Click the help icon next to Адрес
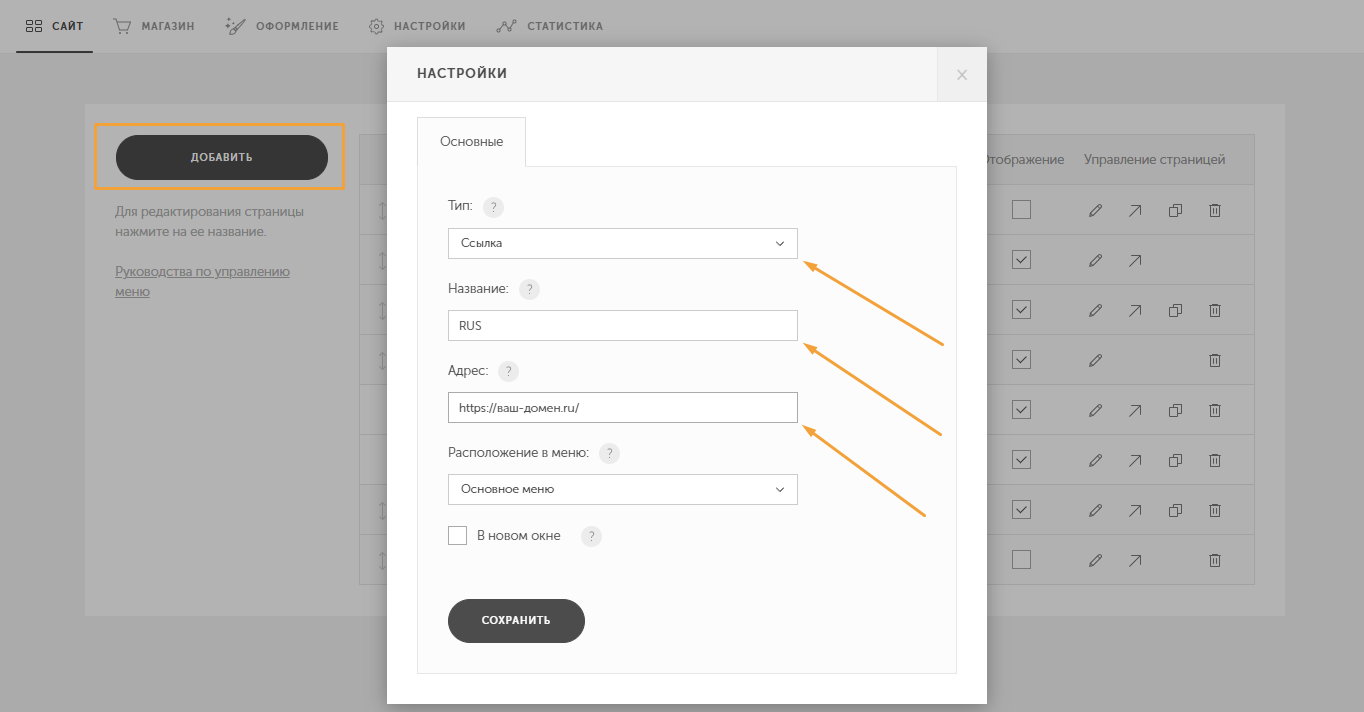The height and width of the screenshot is (712, 1364). 508,371
